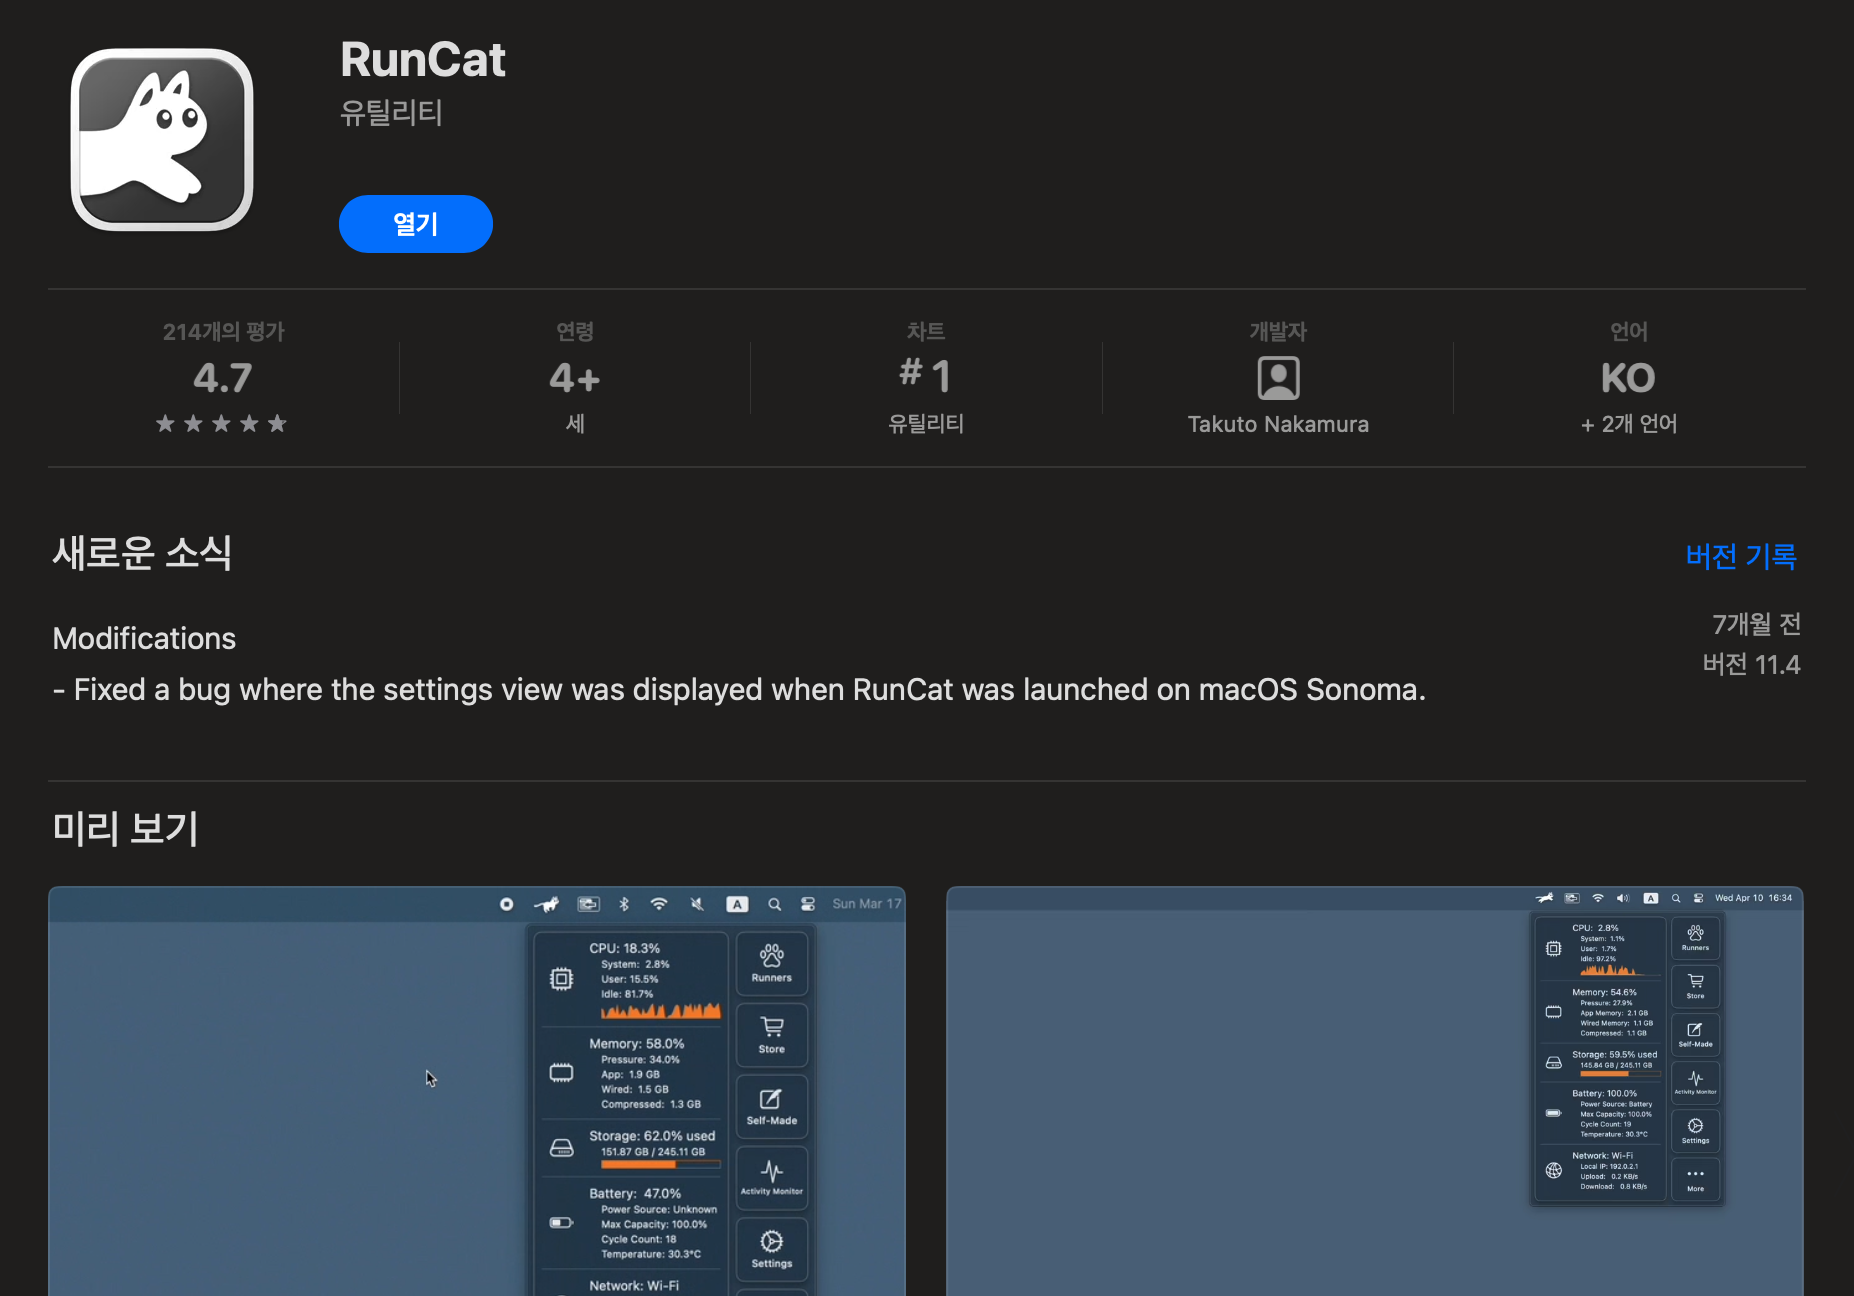Click the KO language indicator

tap(1628, 378)
